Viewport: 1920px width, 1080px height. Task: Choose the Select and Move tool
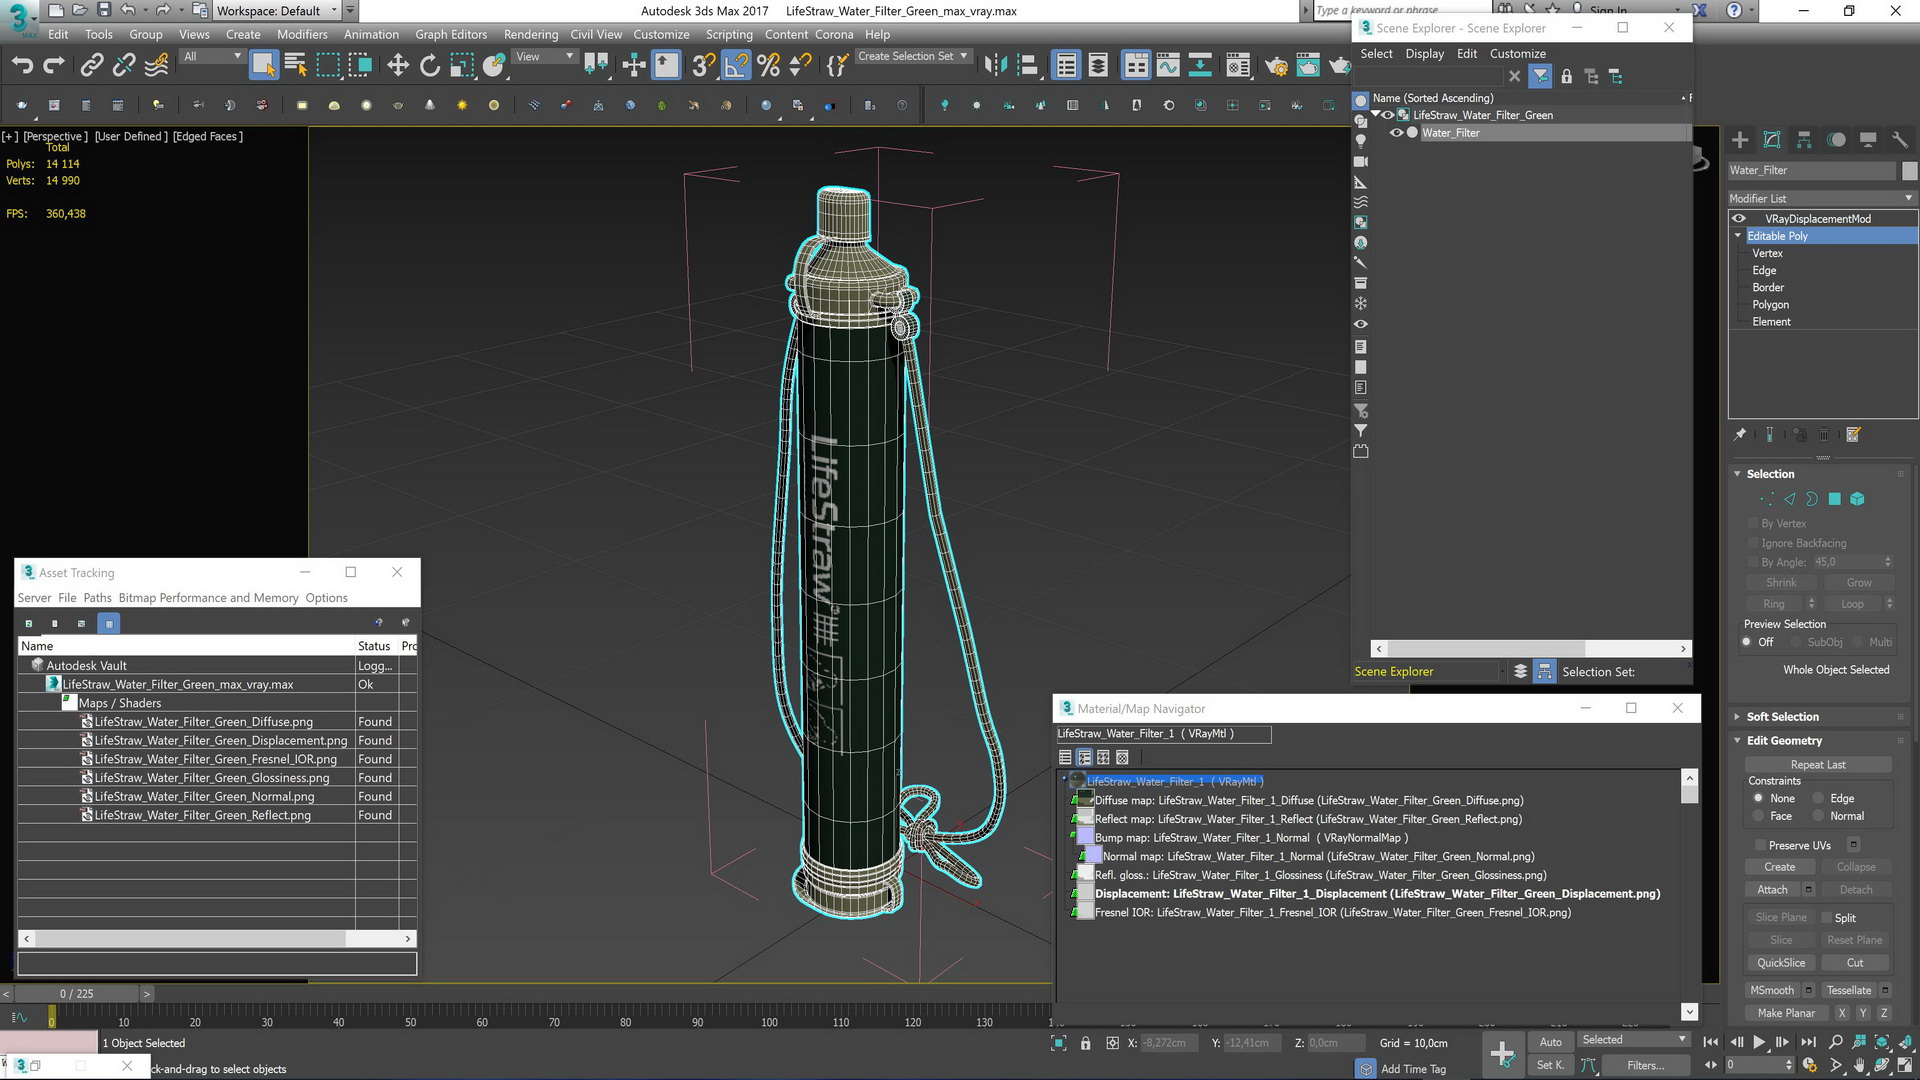(x=398, y=66)
